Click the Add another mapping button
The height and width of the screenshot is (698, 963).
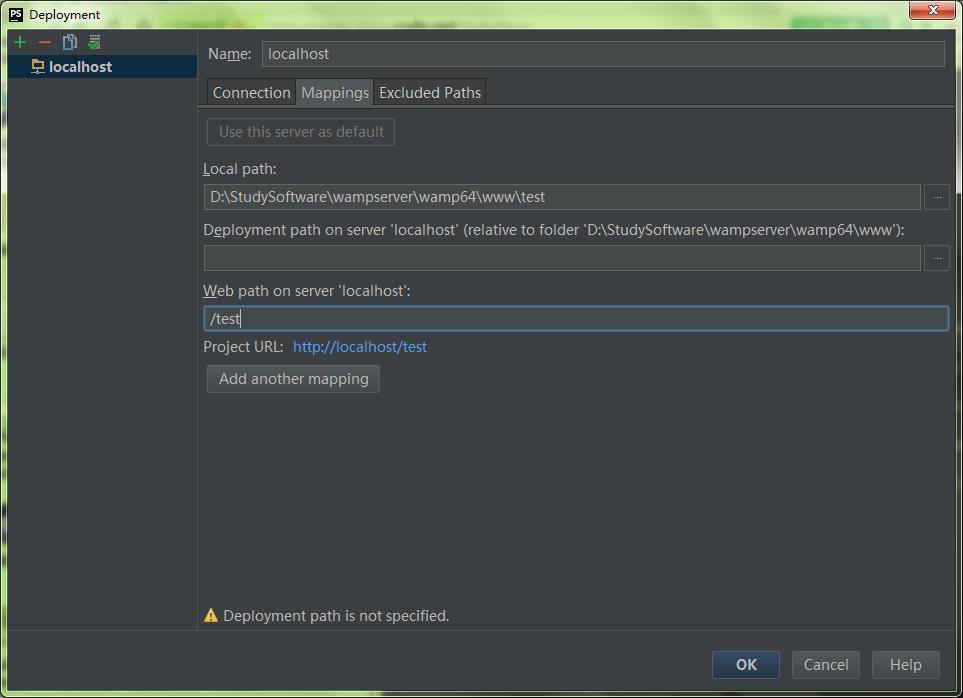(293, 379)
